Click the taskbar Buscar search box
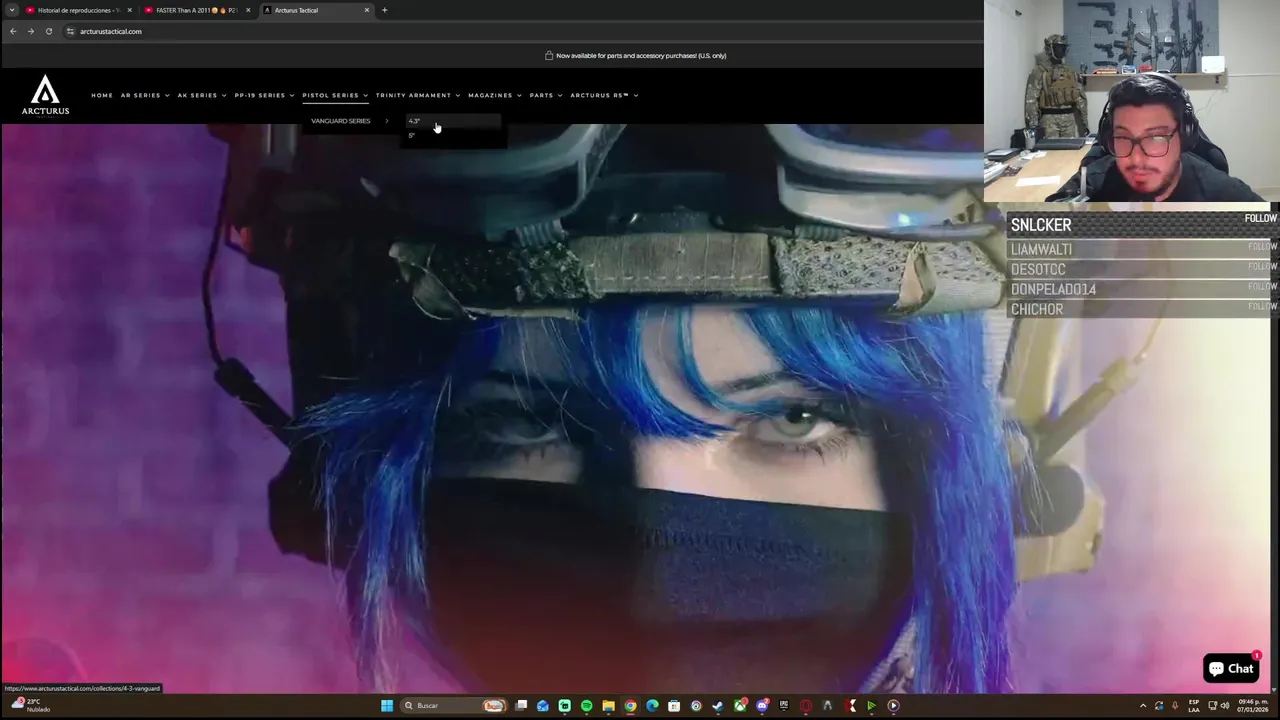Screen dimensions: 1280x720 point(453,706)
